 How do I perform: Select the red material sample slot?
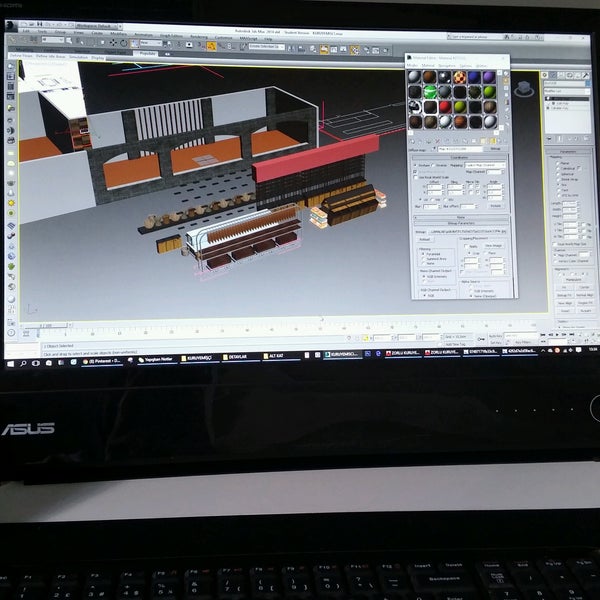click(445, 107)
